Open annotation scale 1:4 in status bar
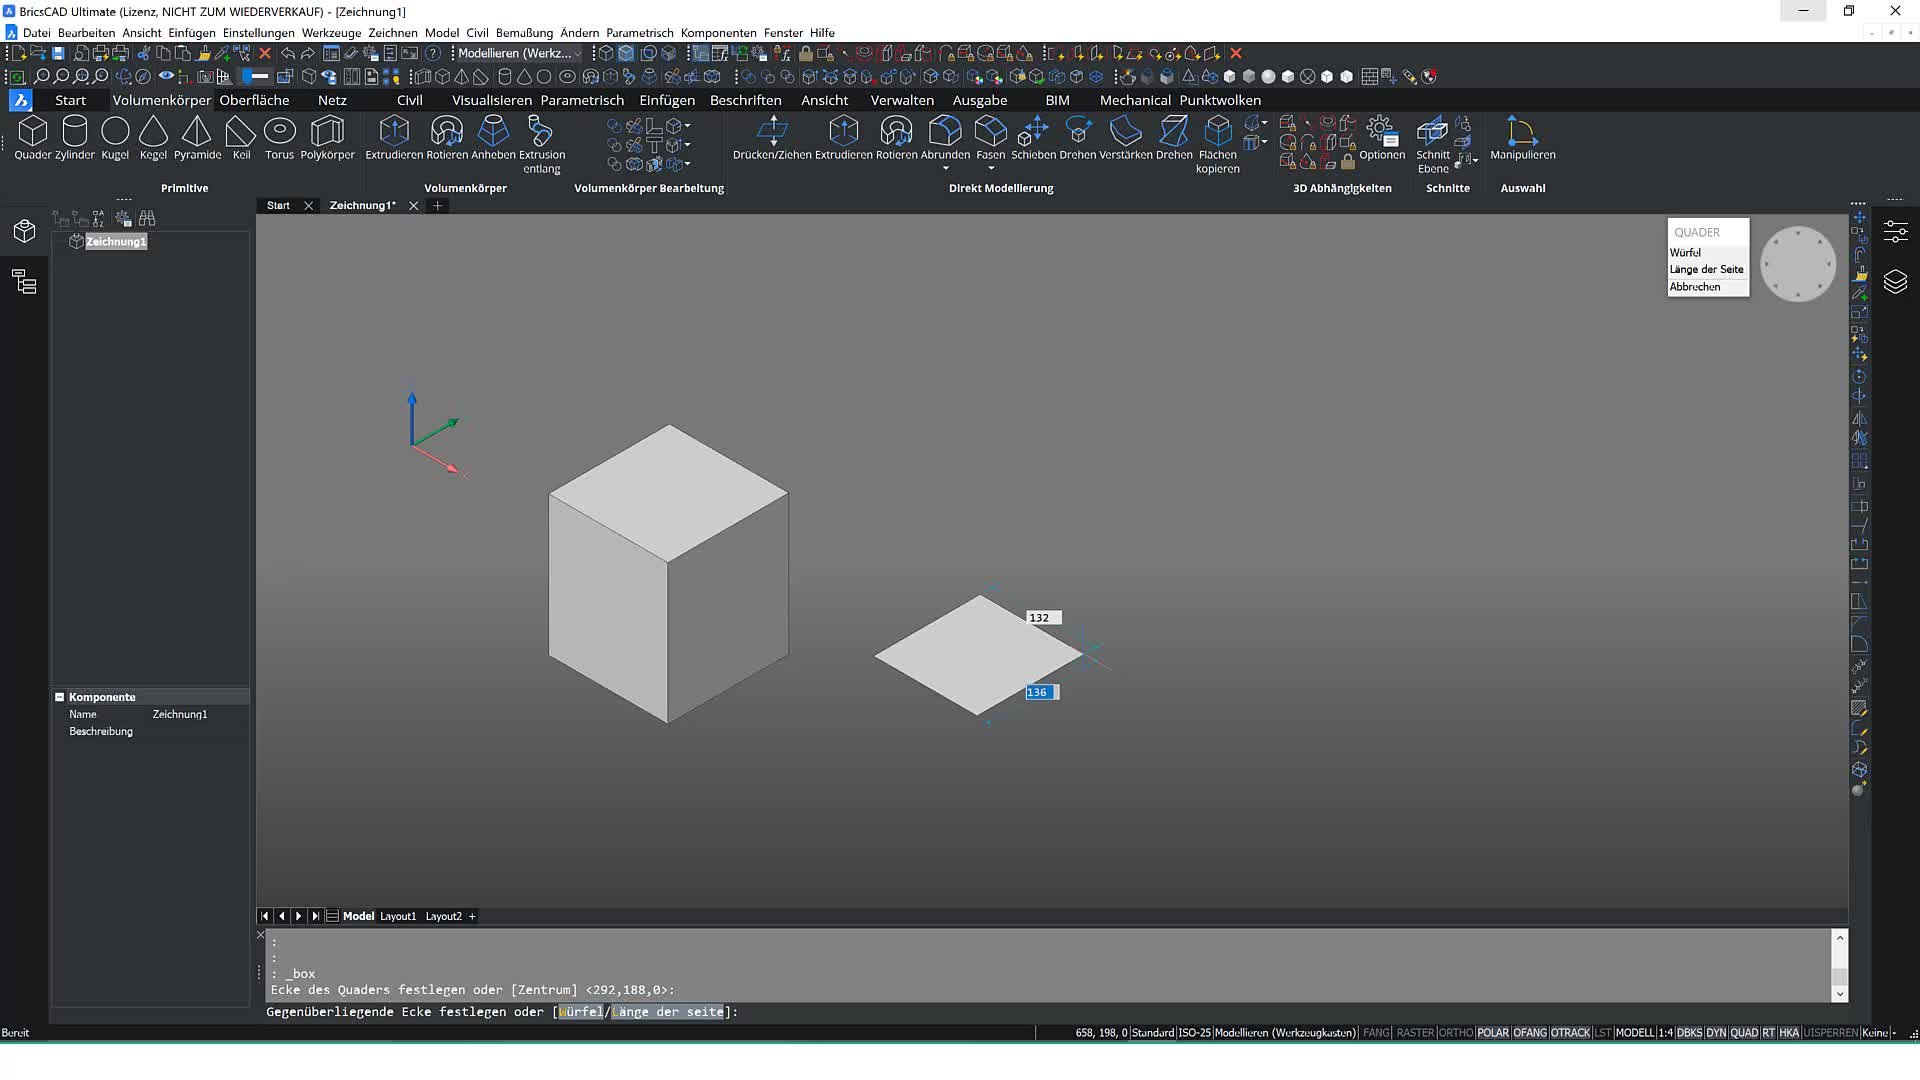The width and height of the screenshot is (1920, 1080). point(1665,1033)
